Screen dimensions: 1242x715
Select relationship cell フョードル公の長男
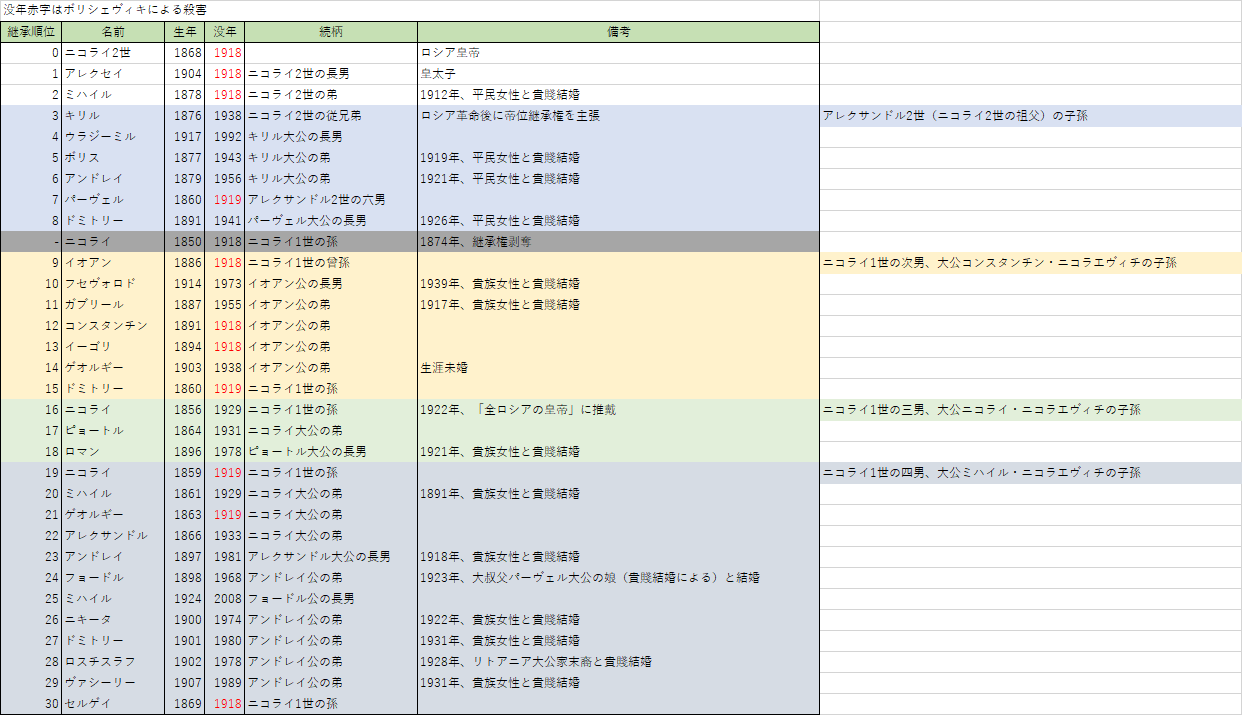tap(331, 599)
